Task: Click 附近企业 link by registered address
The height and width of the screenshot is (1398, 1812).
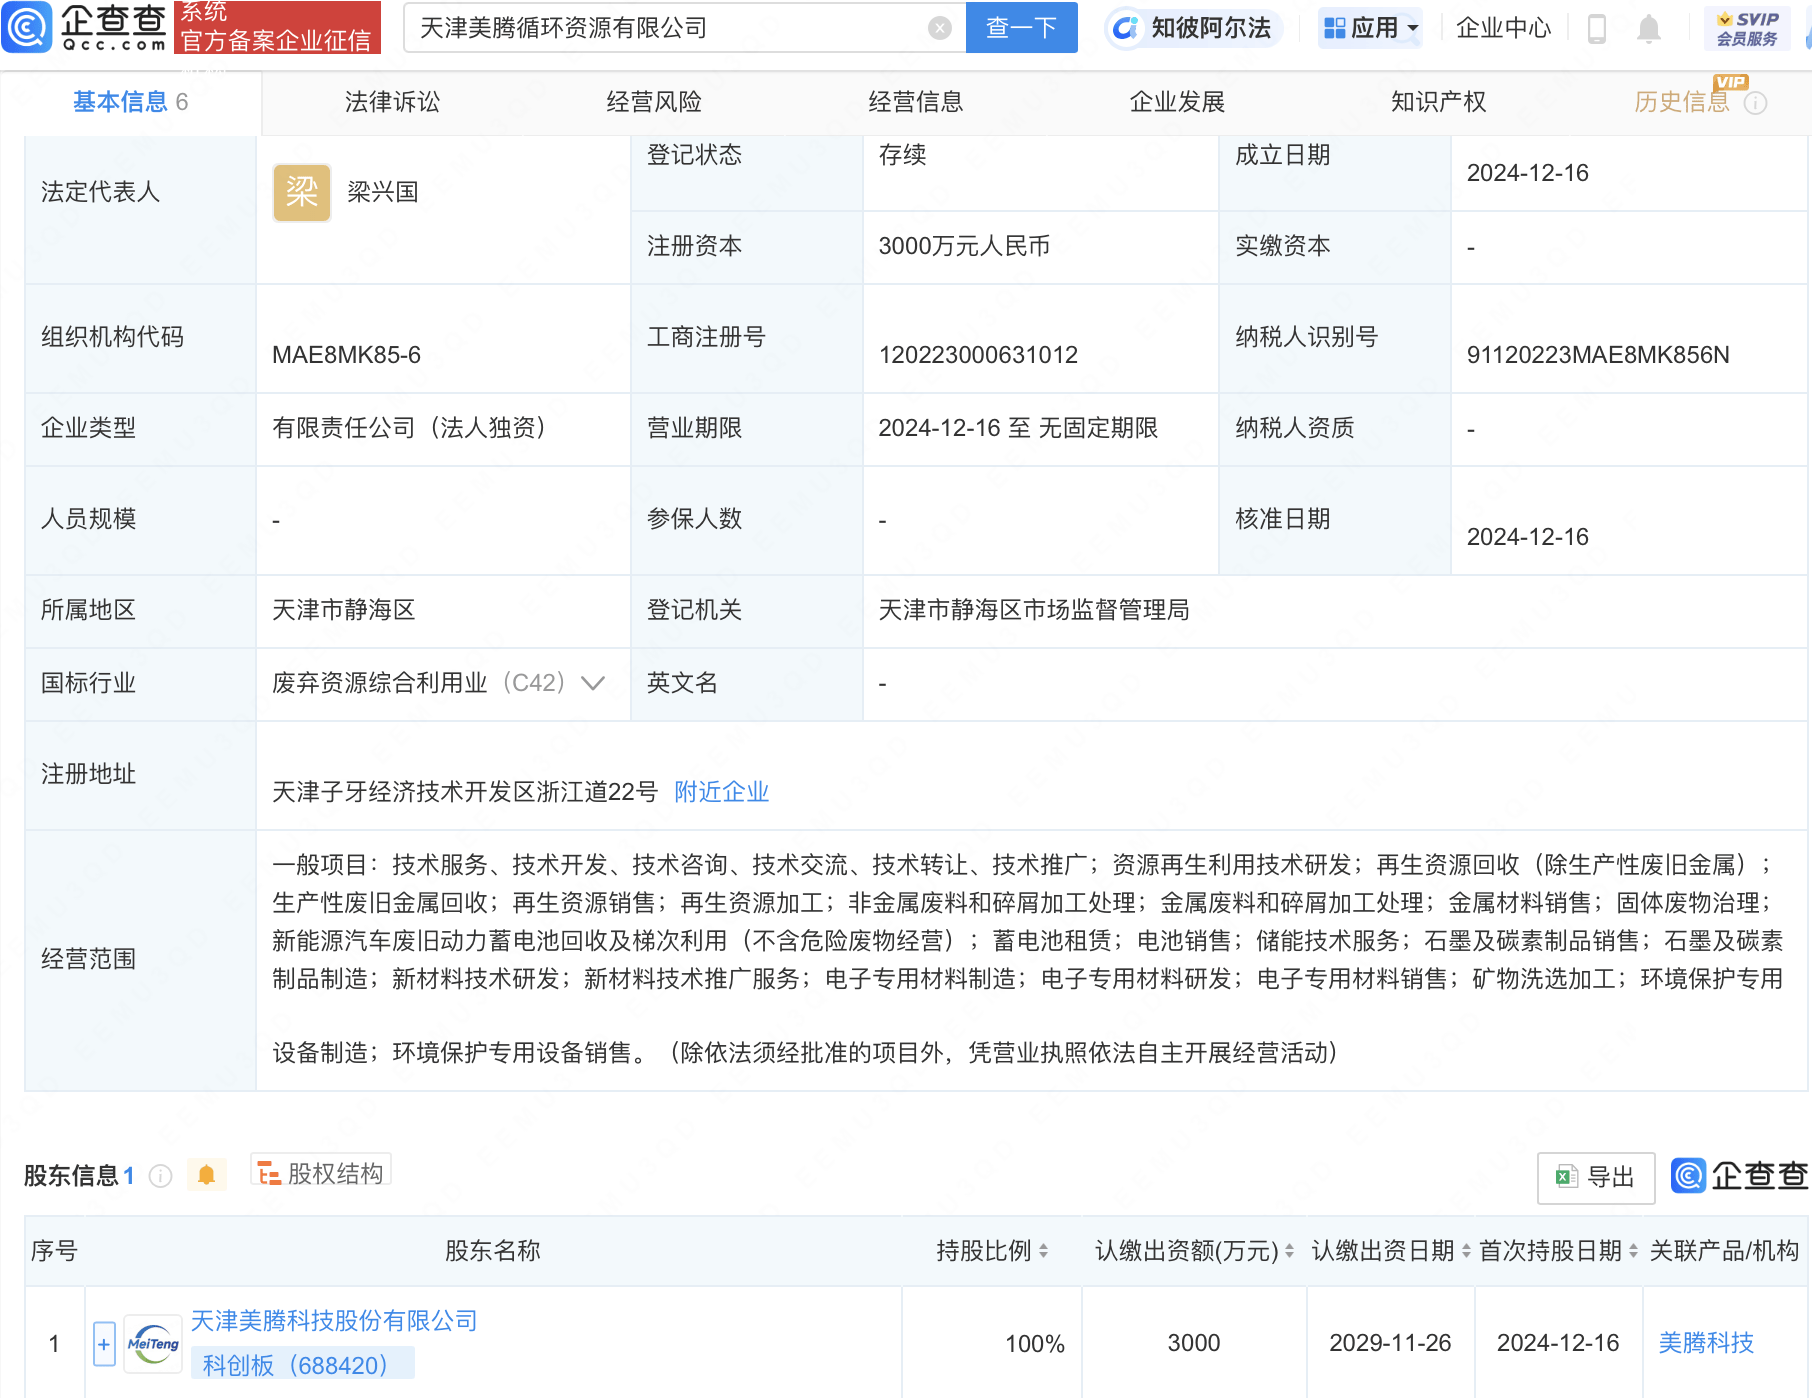Action: coord(721,792)
